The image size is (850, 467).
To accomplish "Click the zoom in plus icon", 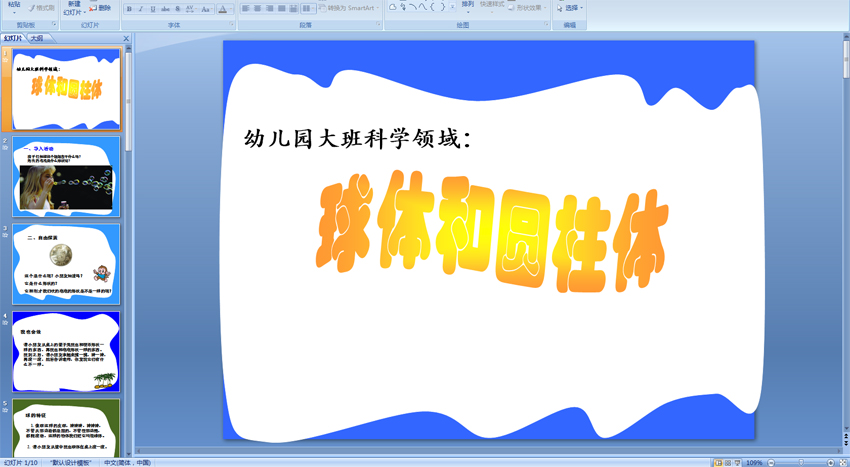I will (x=831, y=463).
